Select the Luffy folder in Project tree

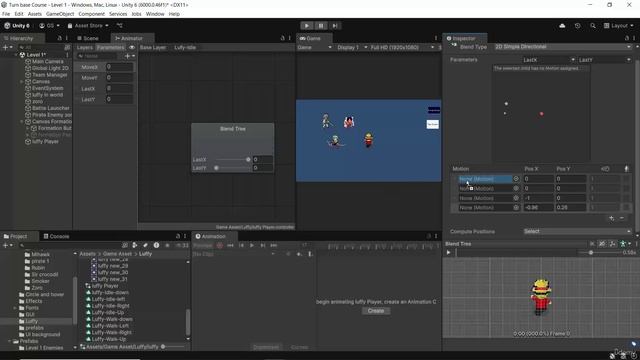point(31,321)
